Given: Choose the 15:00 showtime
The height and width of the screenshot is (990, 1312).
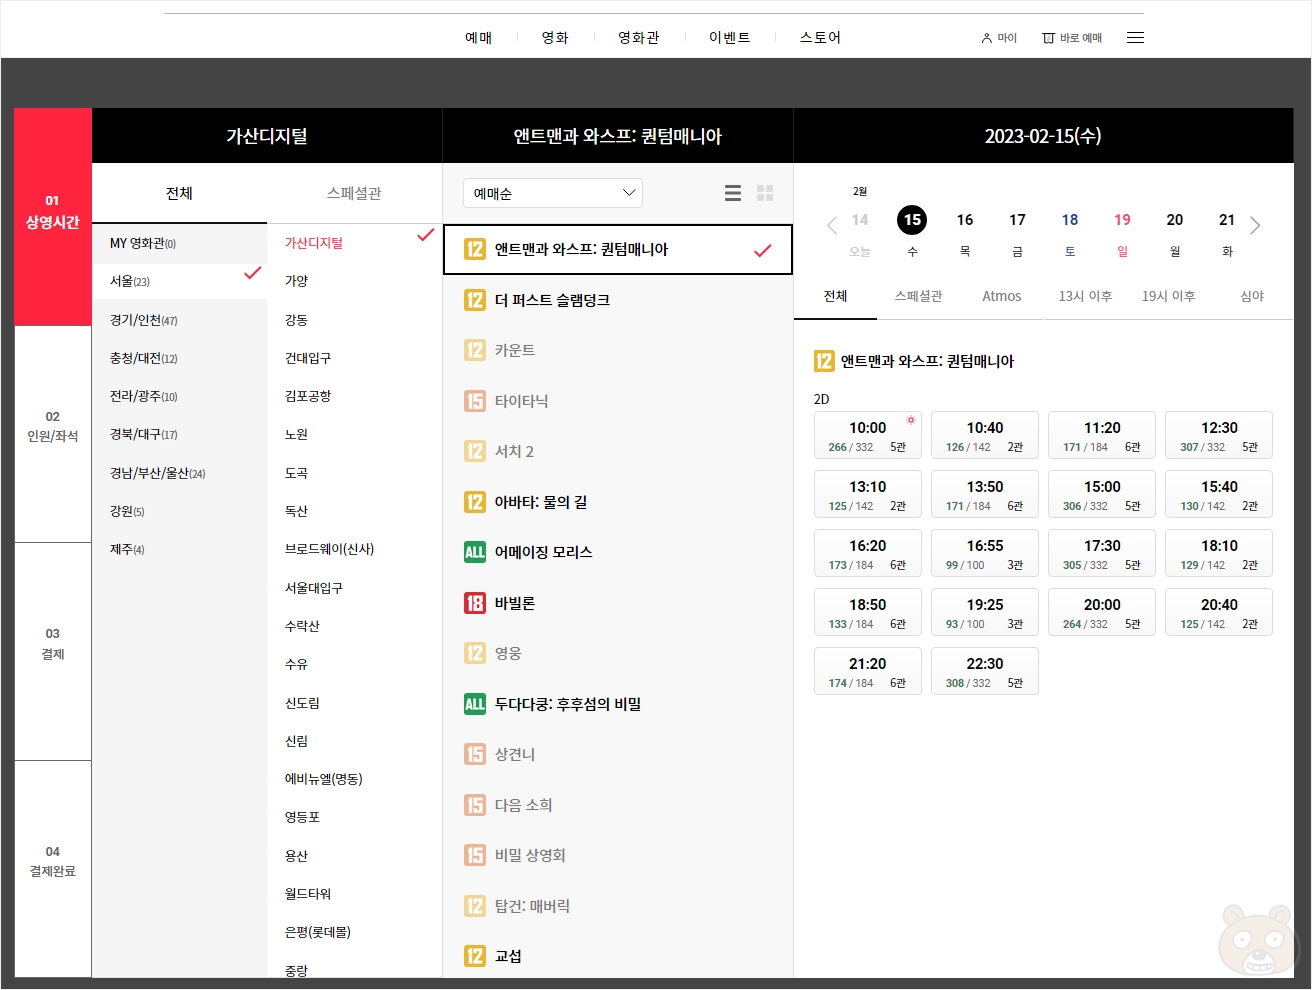Looking at the screenshot, I should [1102, 494].
